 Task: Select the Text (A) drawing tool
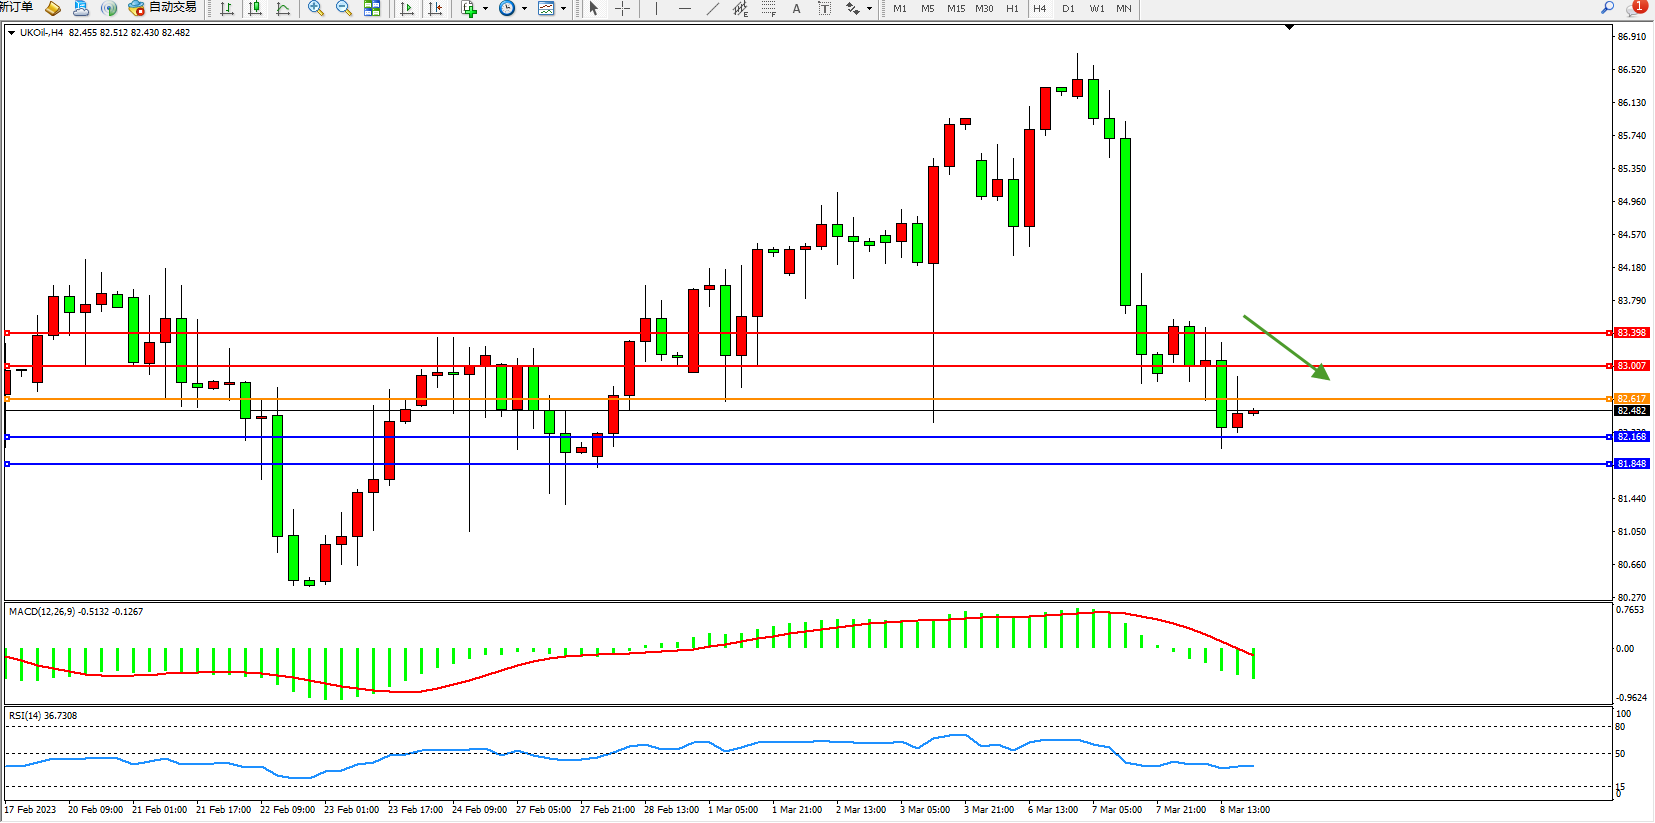click(x=796, y=9)
